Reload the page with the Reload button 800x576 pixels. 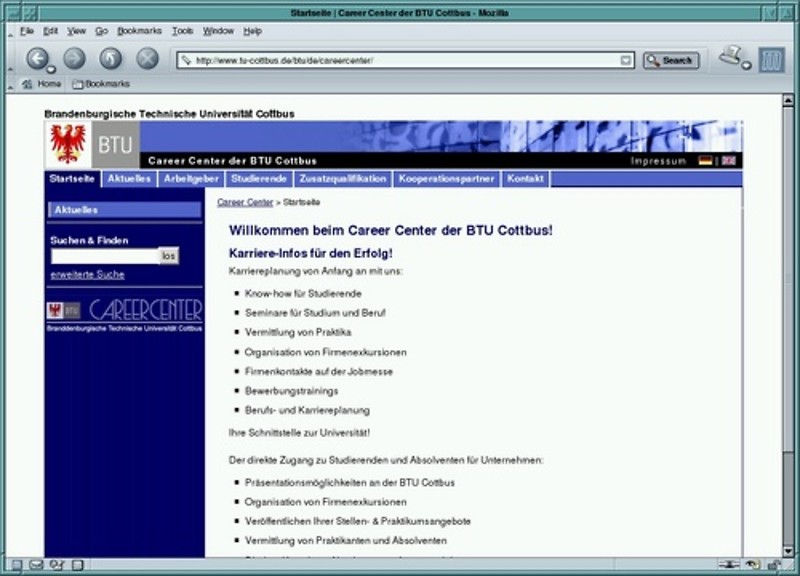pos(111,58)
